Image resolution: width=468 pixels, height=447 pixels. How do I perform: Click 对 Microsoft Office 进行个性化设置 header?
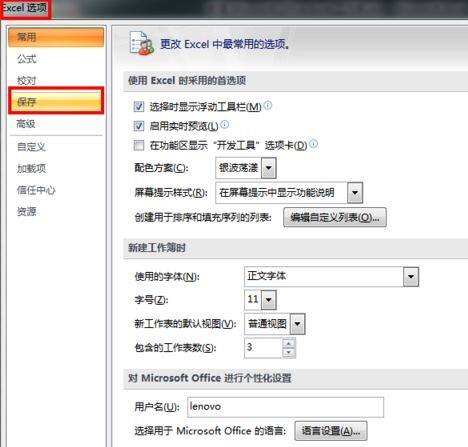[210, 378]
